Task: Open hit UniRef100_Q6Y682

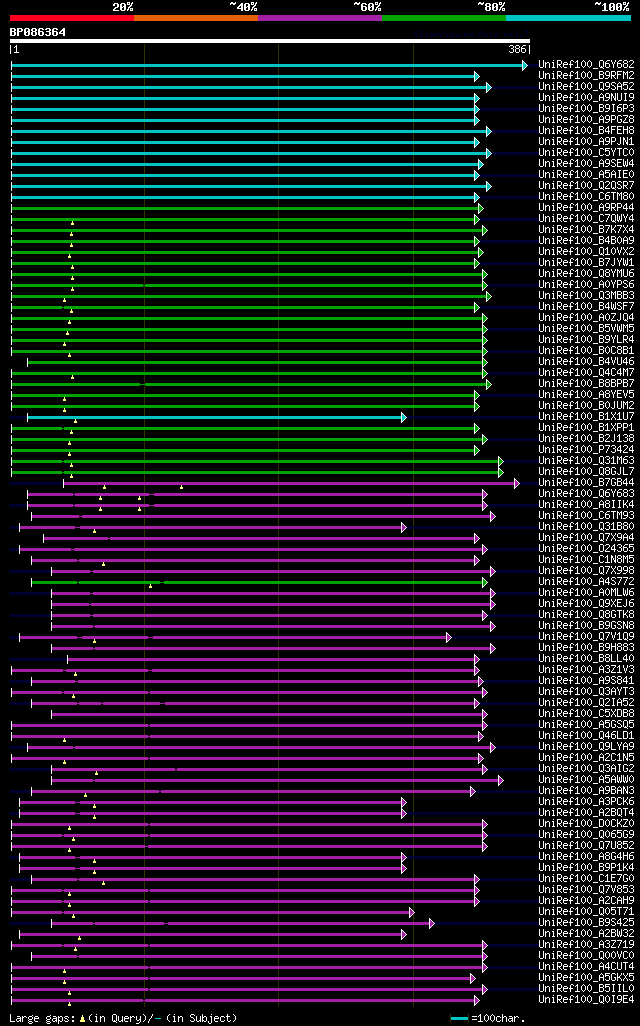Action: pyautogui.click(x=586, y=65)
